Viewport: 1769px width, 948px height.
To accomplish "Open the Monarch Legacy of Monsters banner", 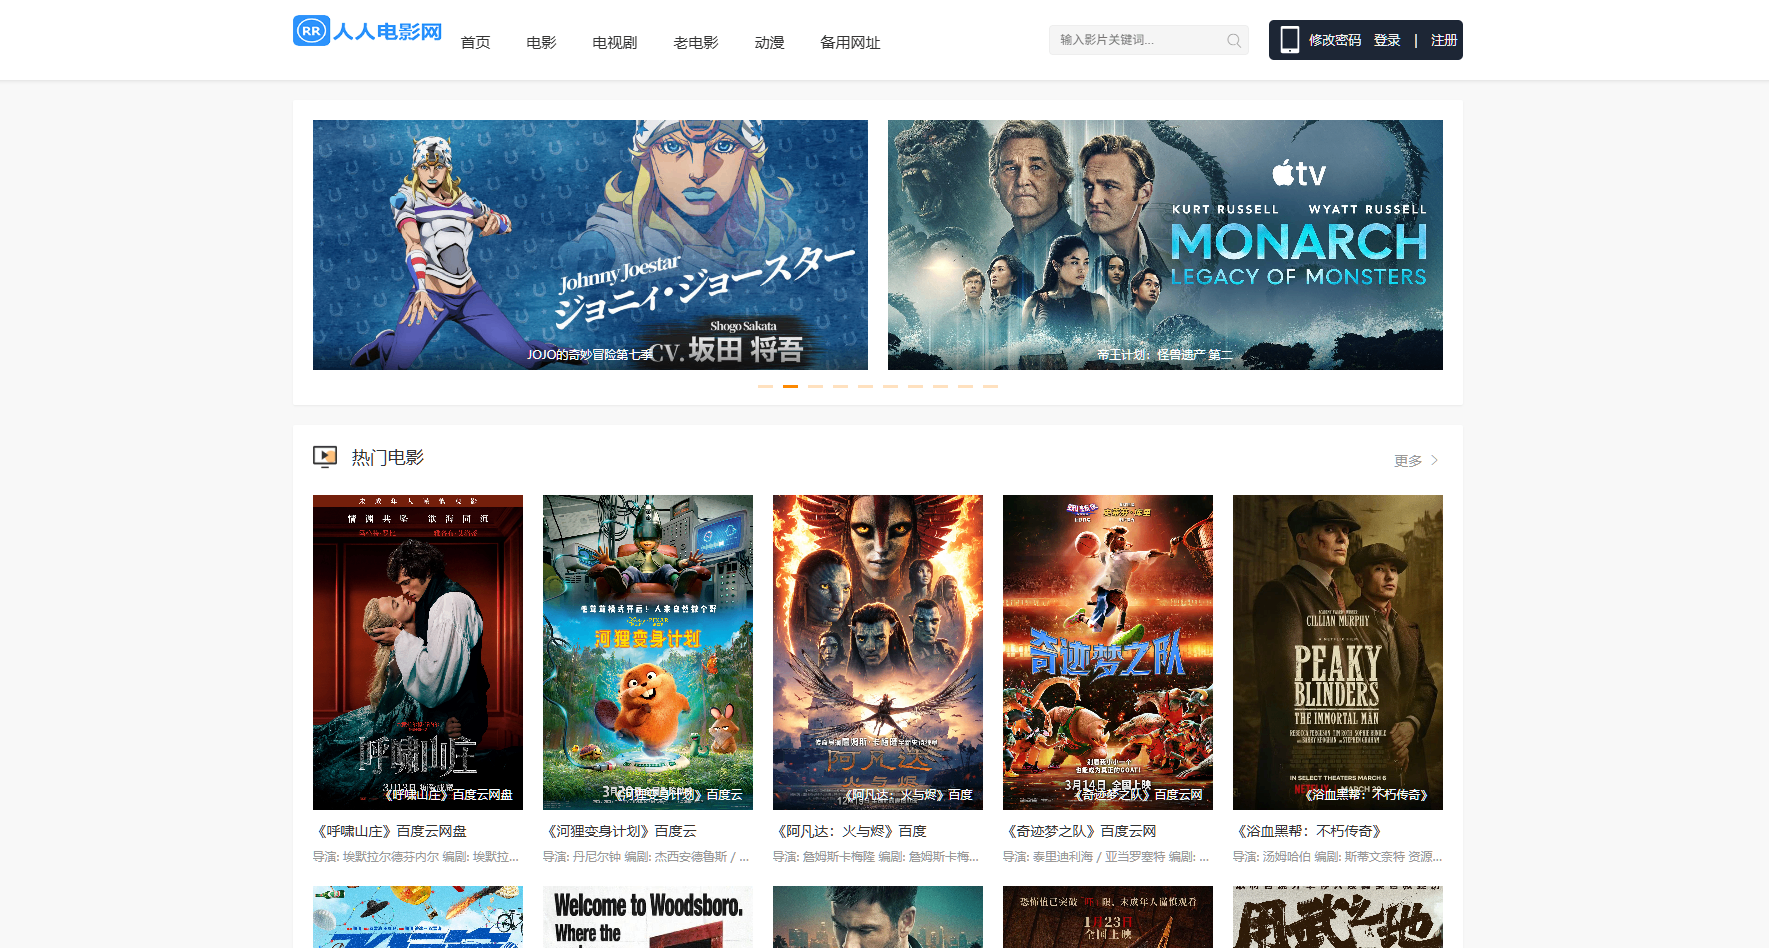I will tap(1164, 245).
